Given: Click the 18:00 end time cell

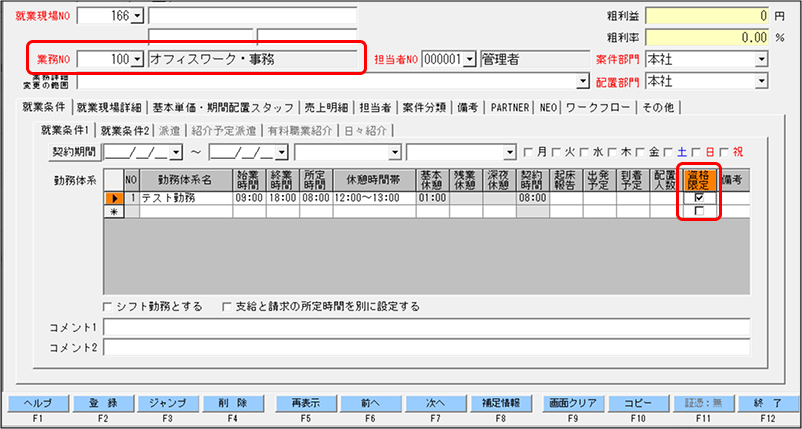Looking at the screenshot, I should coord(283,198).
